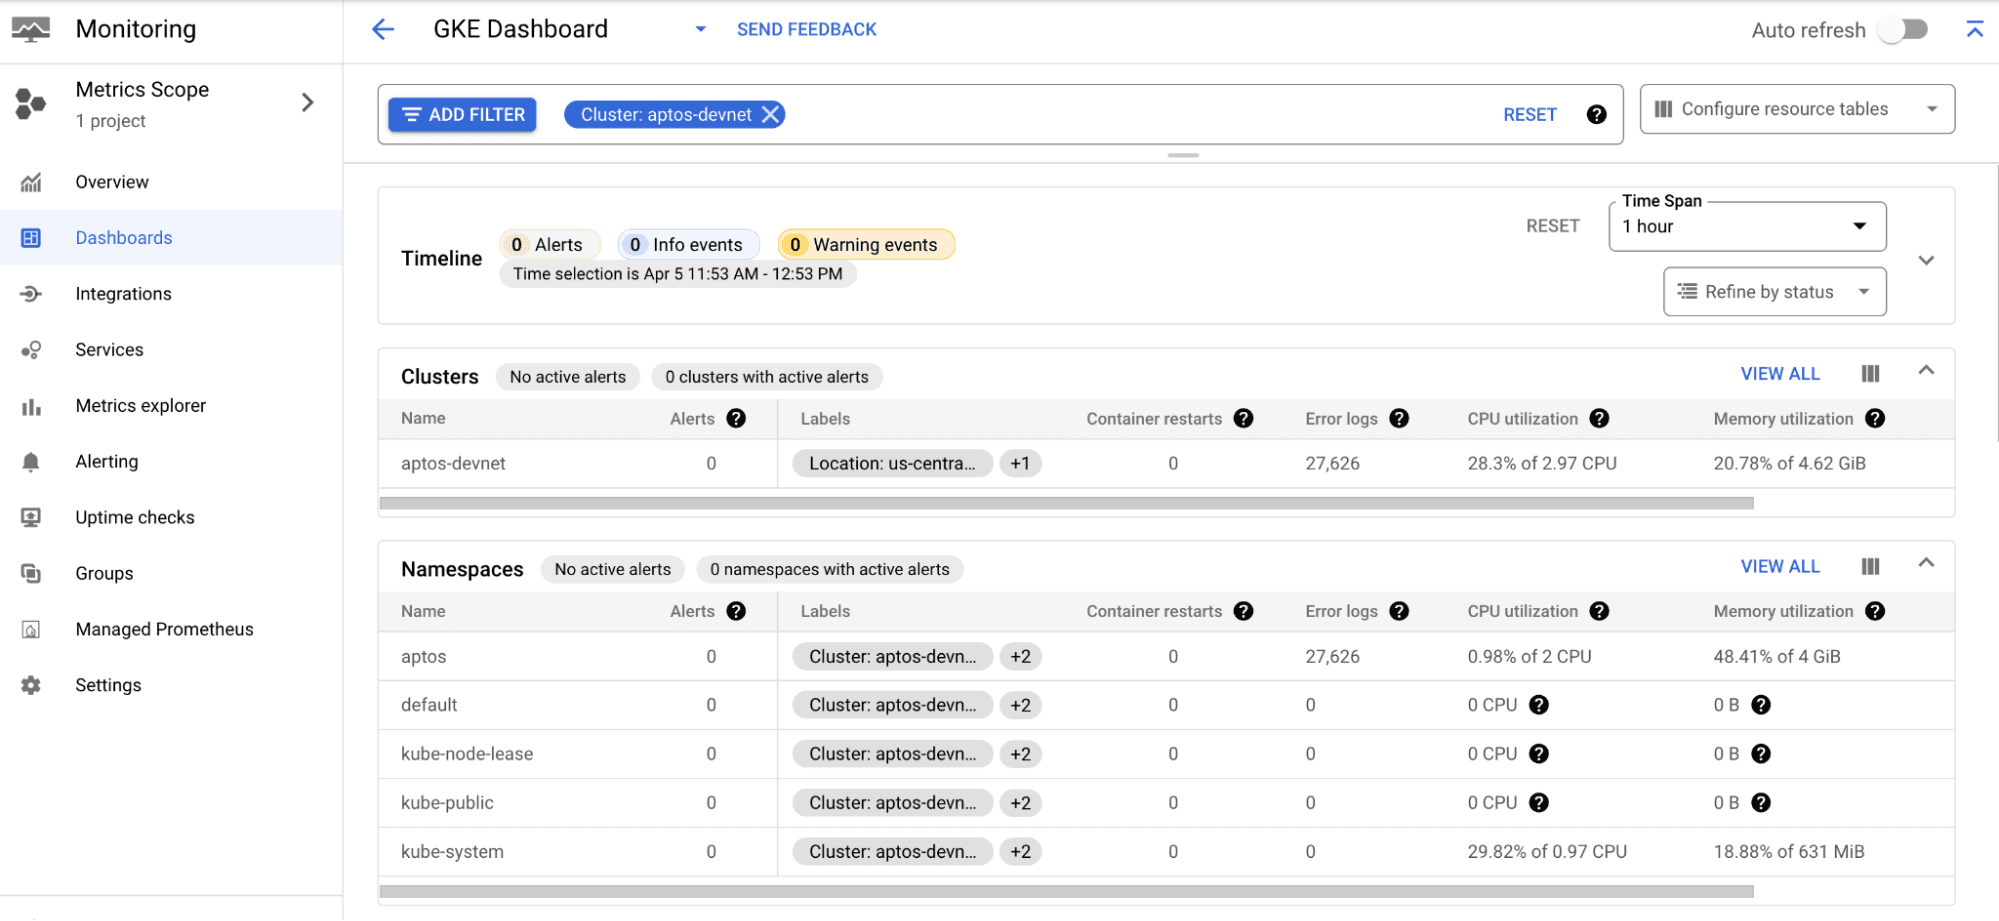
Task: Toggle the Warning events filter chip
Action: pos(865,244)
